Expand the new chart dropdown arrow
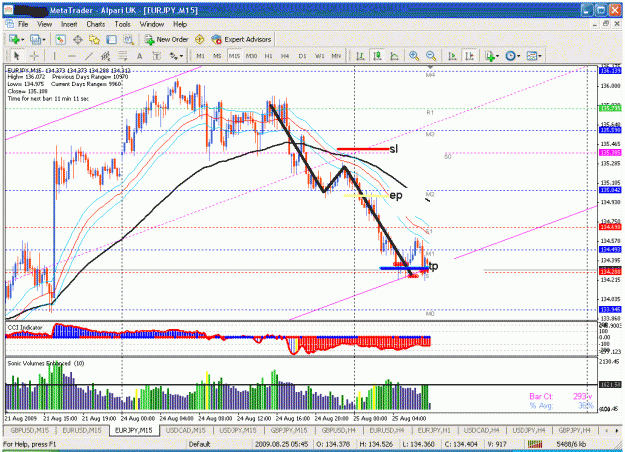Image resolution: width=625 pixels, height=452 pixels. point(23,40)
